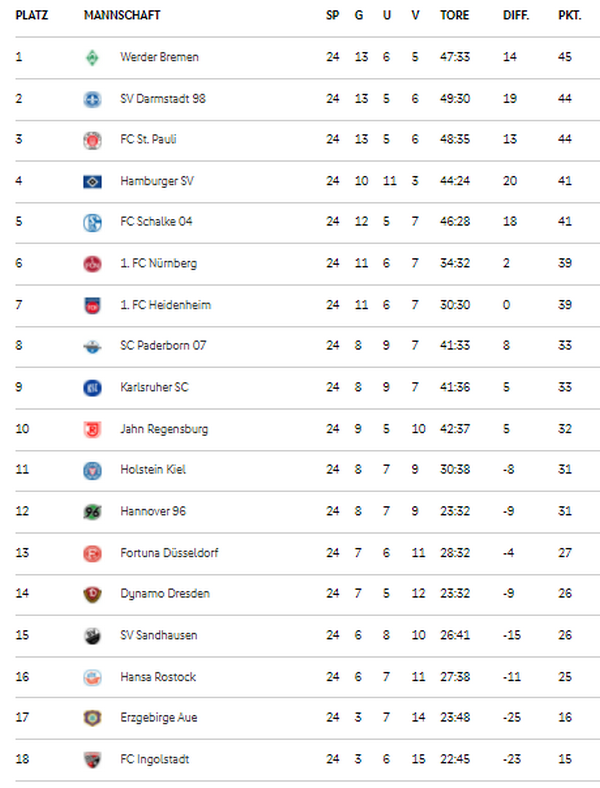
Task: Click the SV Darmstadt 98 logo
Action: pos(92,100)
